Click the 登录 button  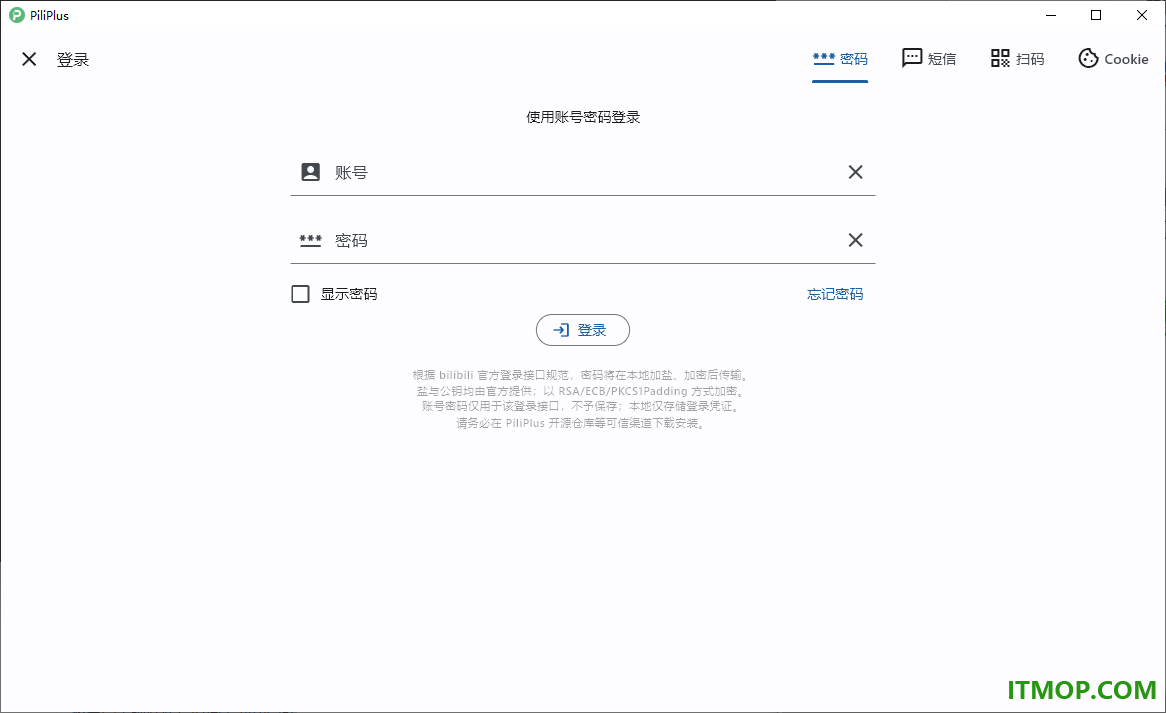point(582,330)
